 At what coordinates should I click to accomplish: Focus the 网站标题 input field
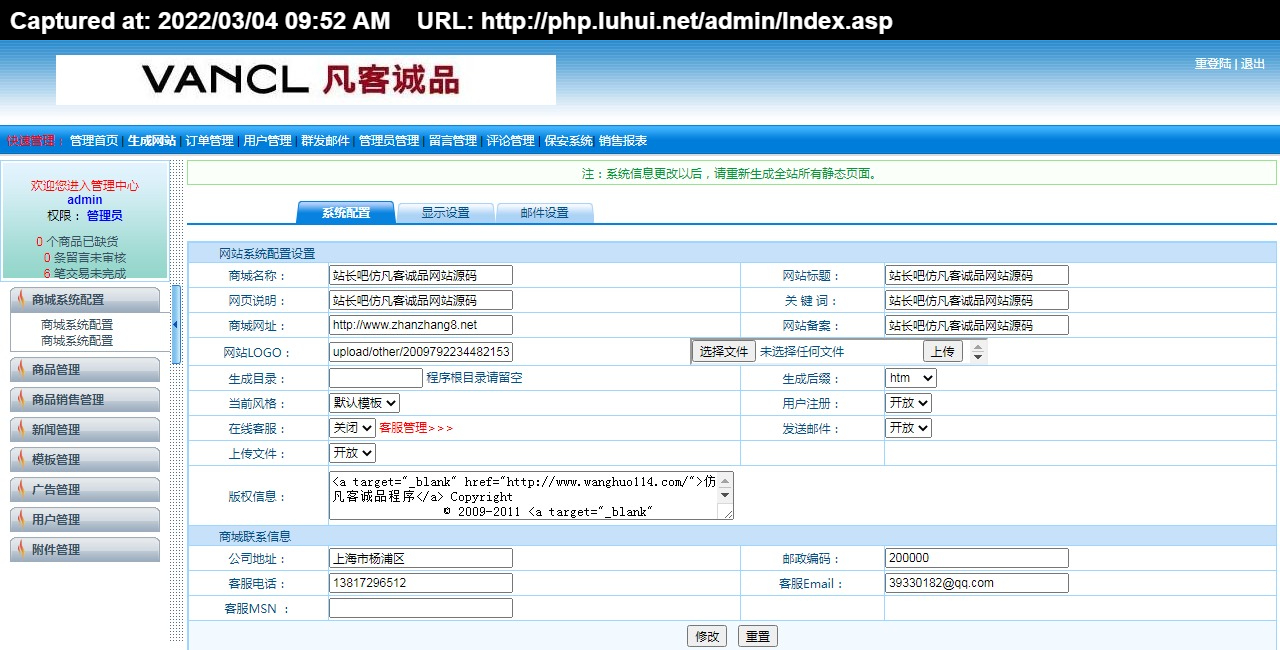pos(977,275)
